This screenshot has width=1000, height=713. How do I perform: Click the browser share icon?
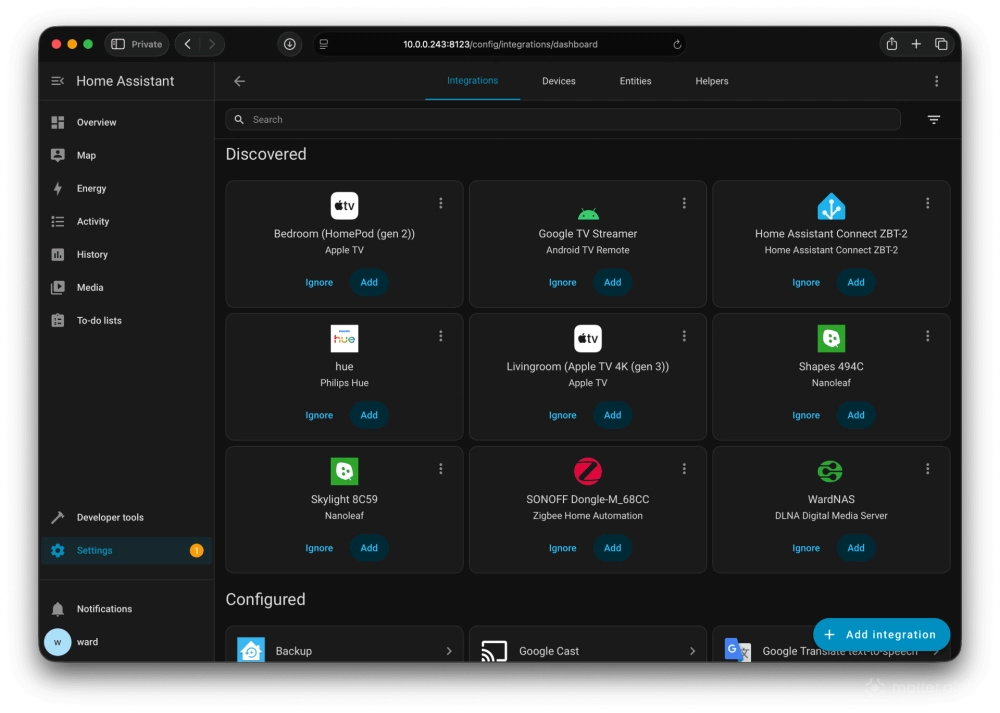(x=891, y=44)
